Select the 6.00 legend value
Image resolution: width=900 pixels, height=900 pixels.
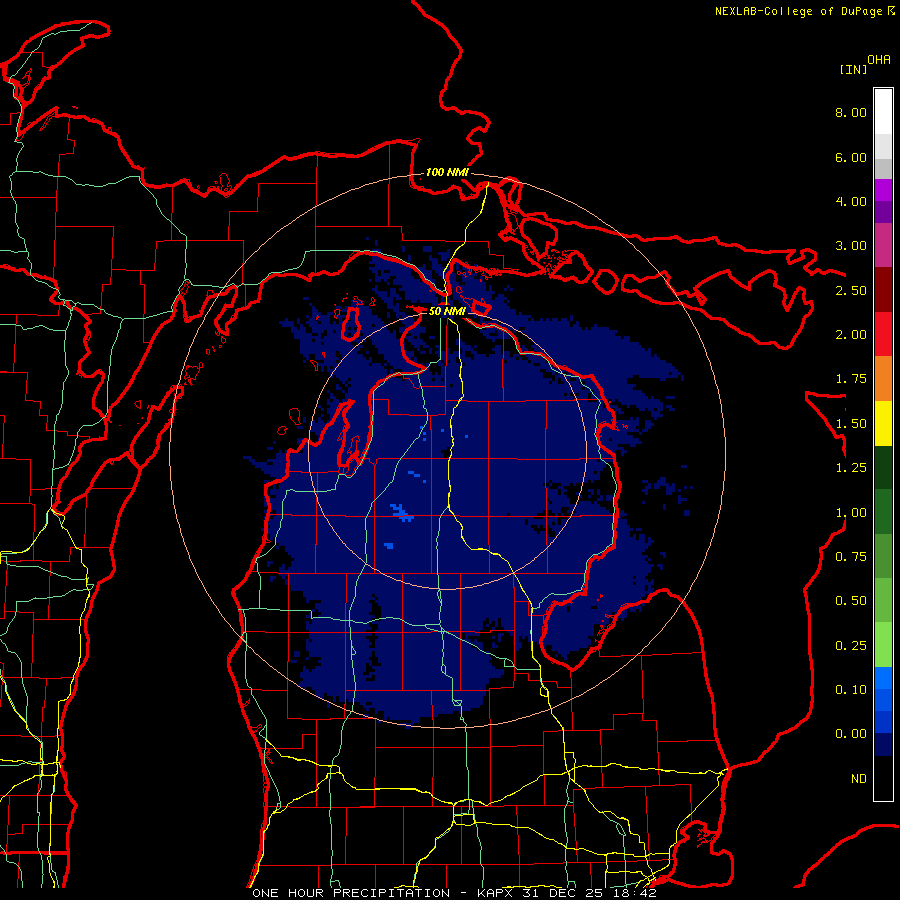(851, 157)
